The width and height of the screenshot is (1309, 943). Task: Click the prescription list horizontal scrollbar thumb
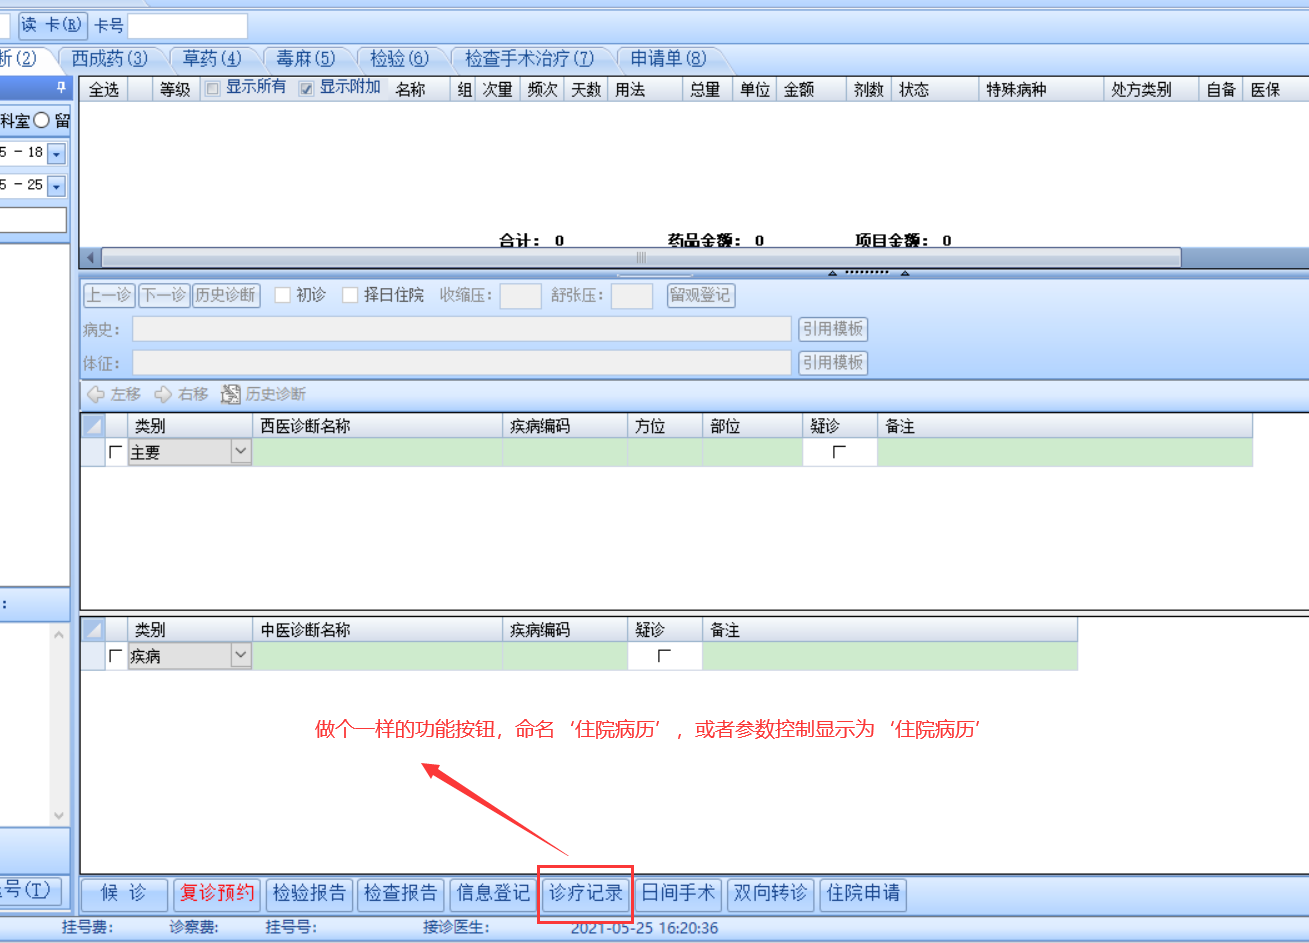(641, 258)
